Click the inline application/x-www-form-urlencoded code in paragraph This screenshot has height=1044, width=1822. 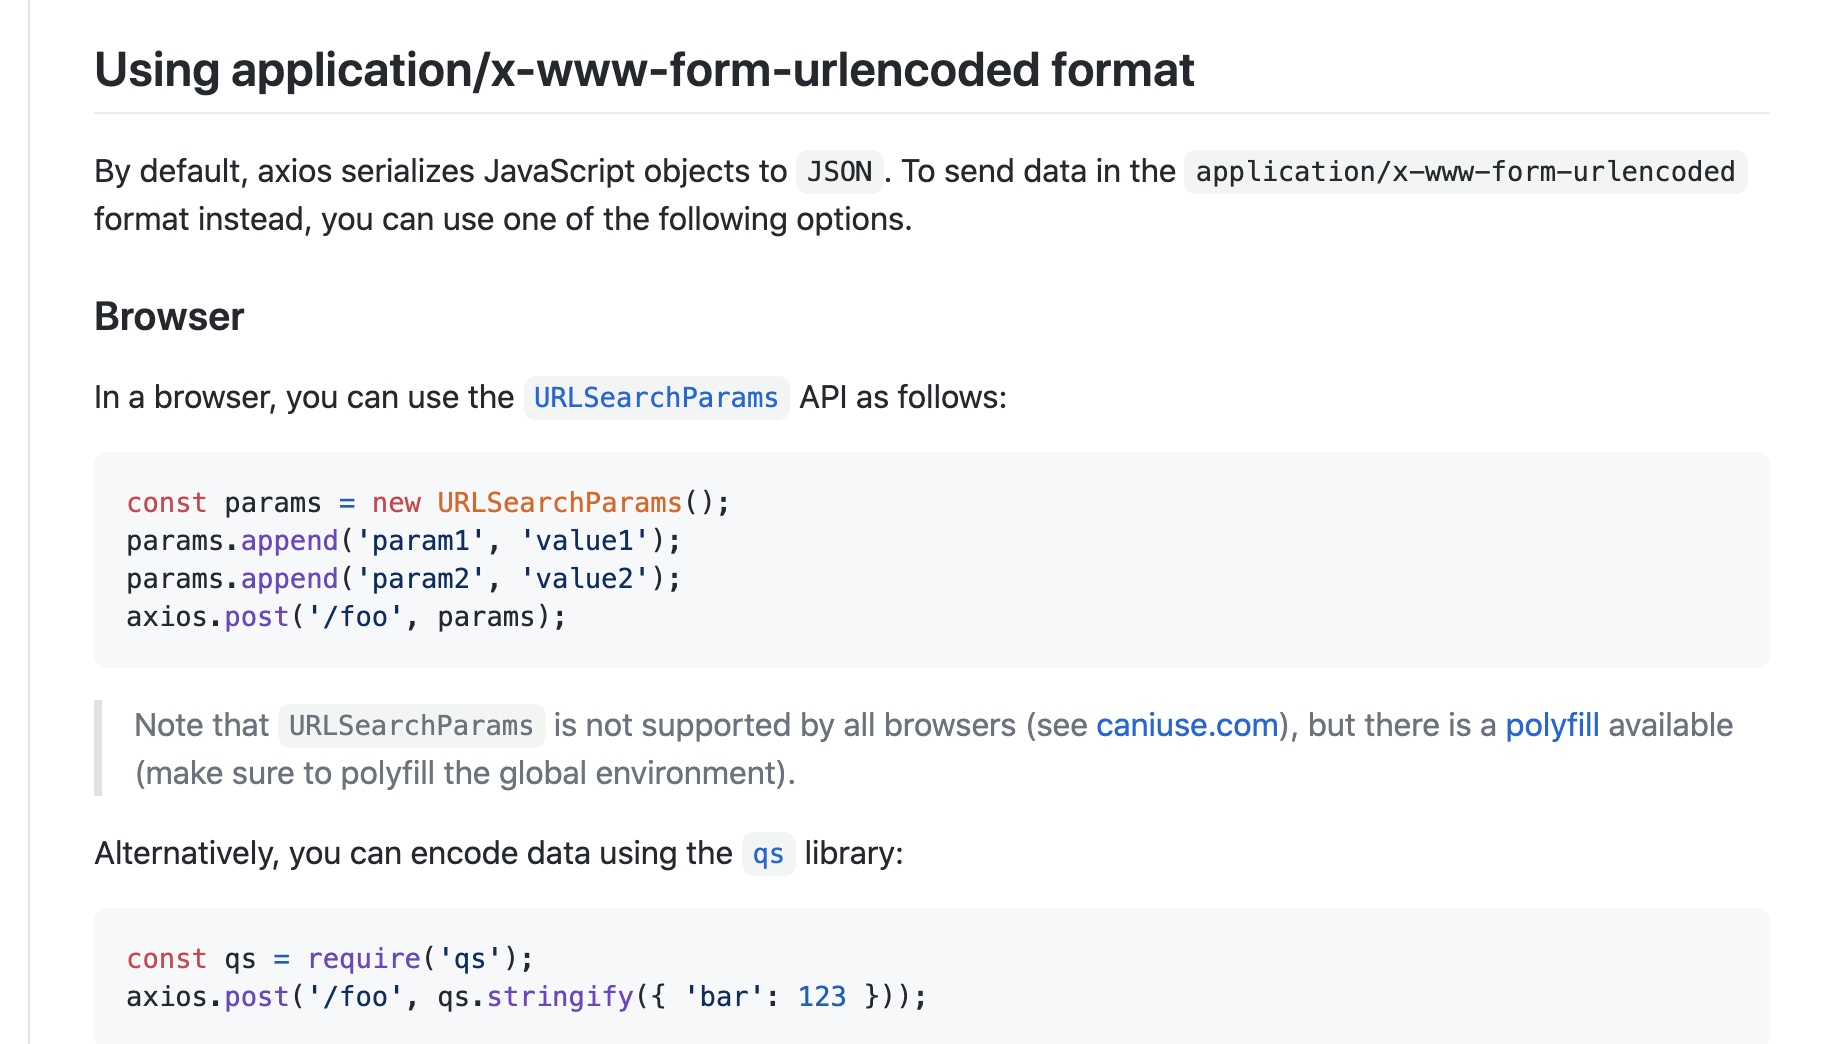point(1464,172)
